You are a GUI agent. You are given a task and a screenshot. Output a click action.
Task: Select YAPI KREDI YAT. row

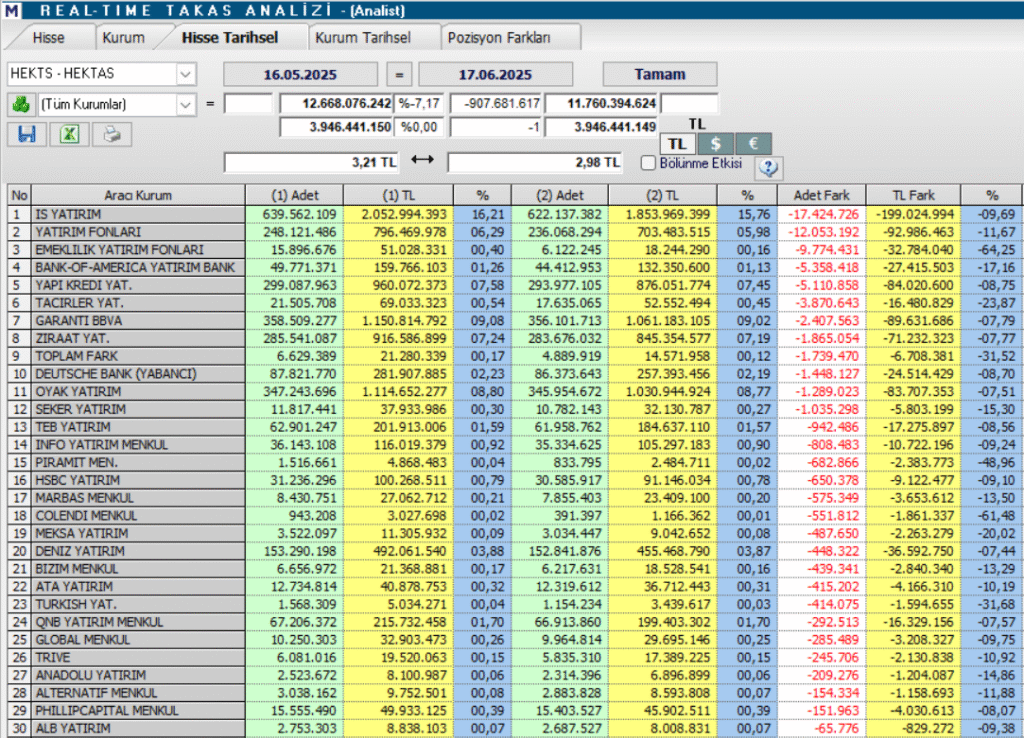click(515, 285)
